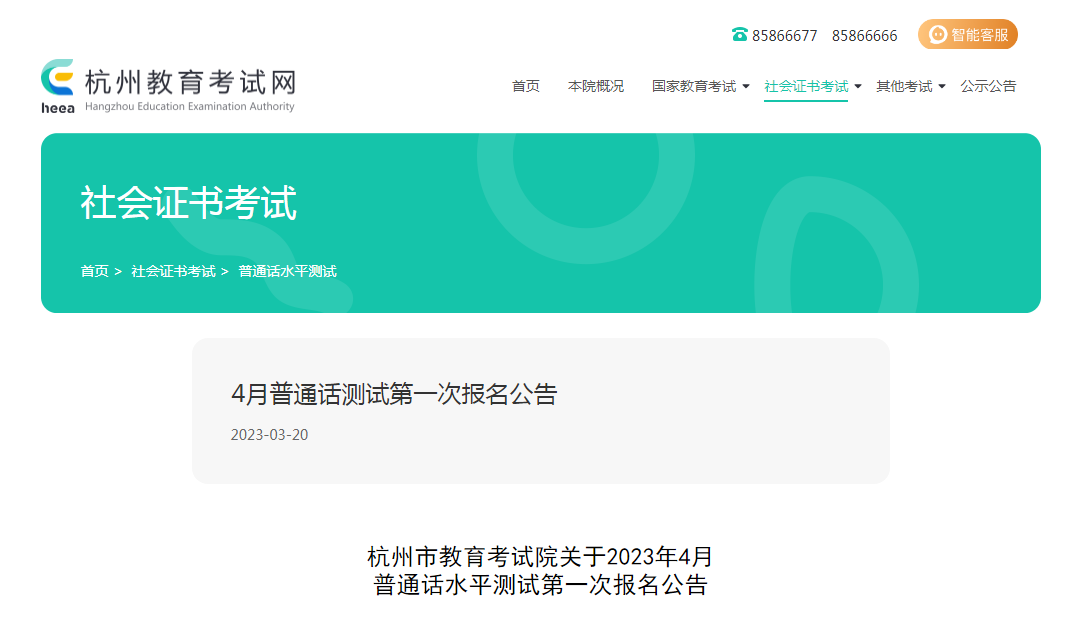Viewport: 1087px width, 624px height.
Task: Click the publication date 2023-03-20
Action: (269, 435)
